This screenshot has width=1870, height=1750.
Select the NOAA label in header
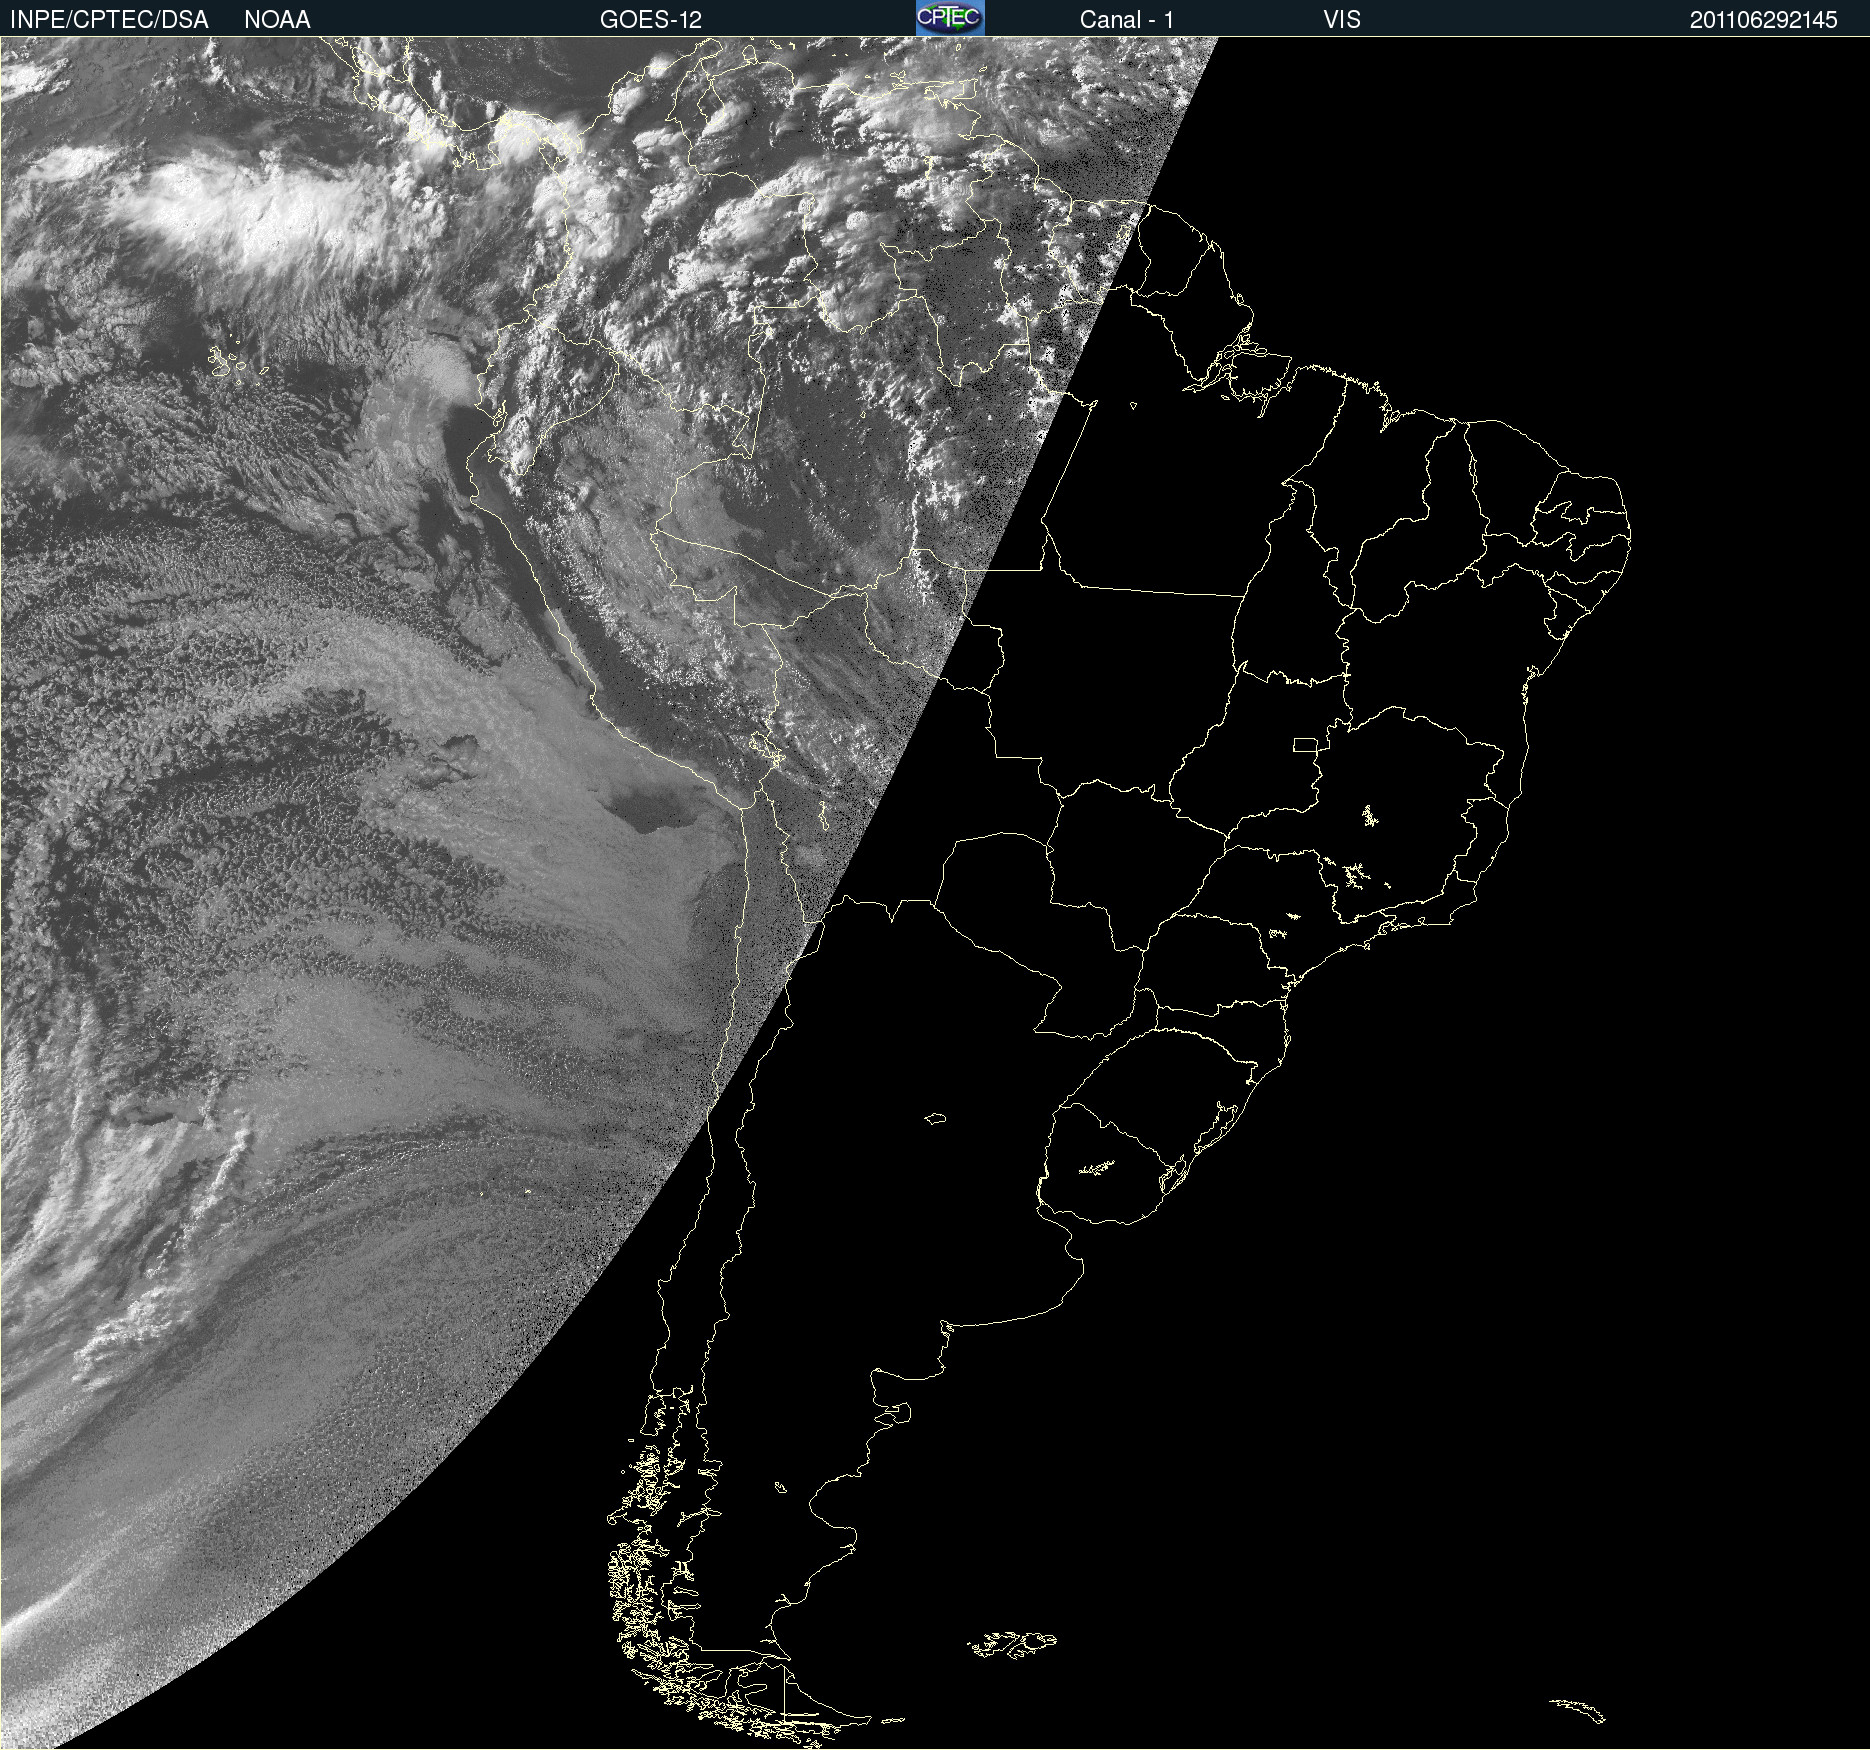pyautogui.click(x=277, y=20)
